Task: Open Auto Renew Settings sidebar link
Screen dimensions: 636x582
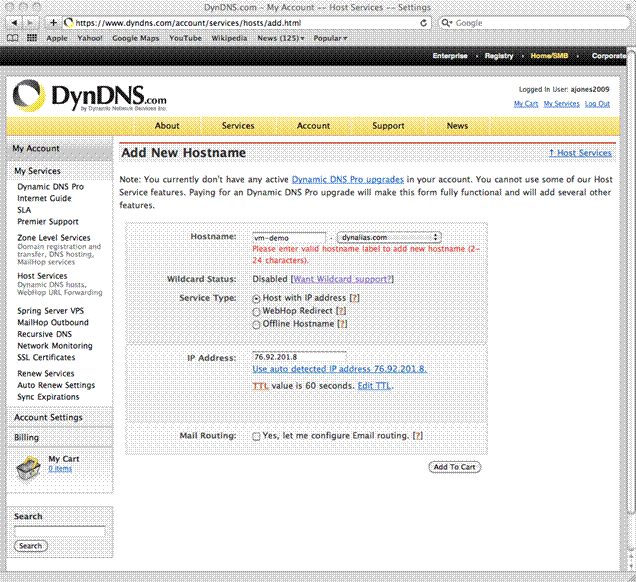Action: point(56,385)
